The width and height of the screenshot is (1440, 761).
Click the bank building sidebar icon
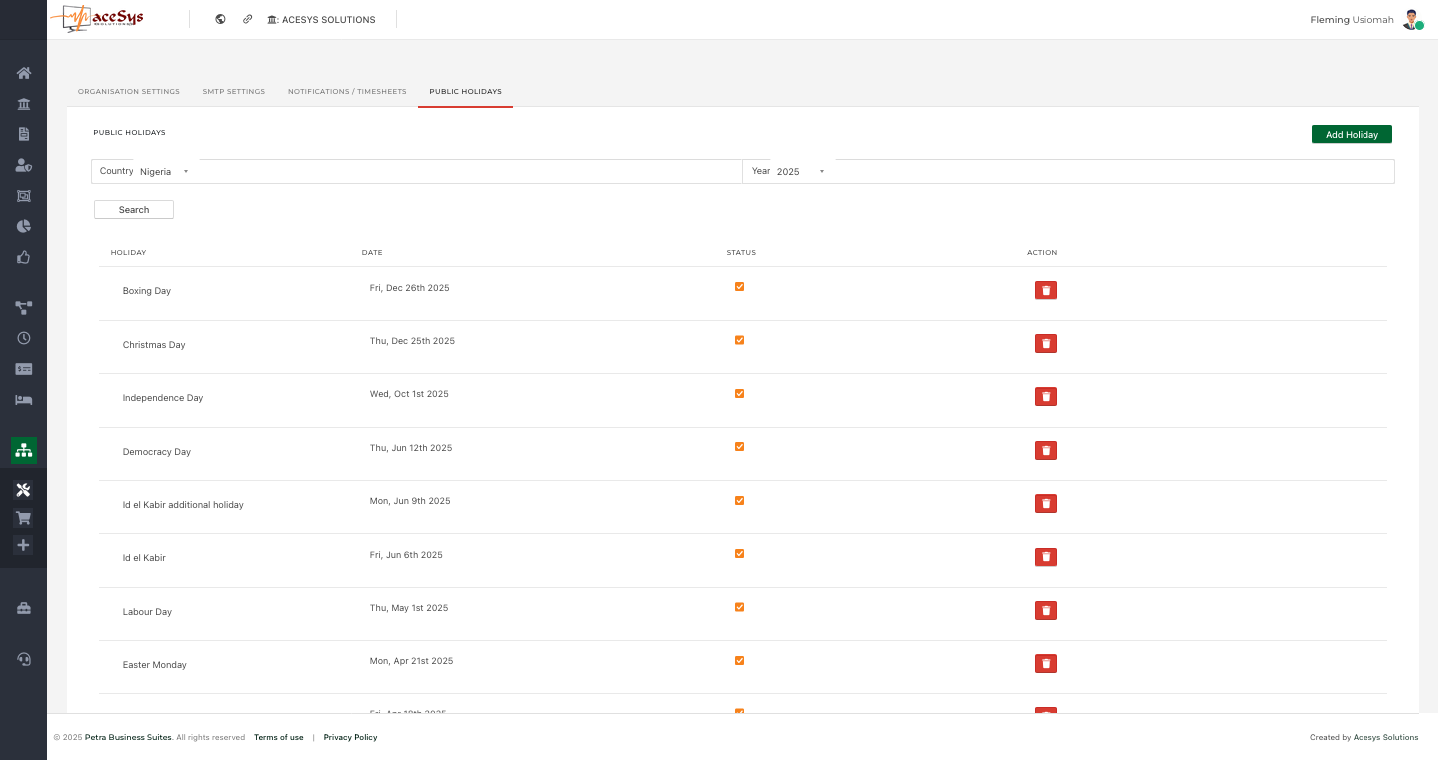(24, 104)
